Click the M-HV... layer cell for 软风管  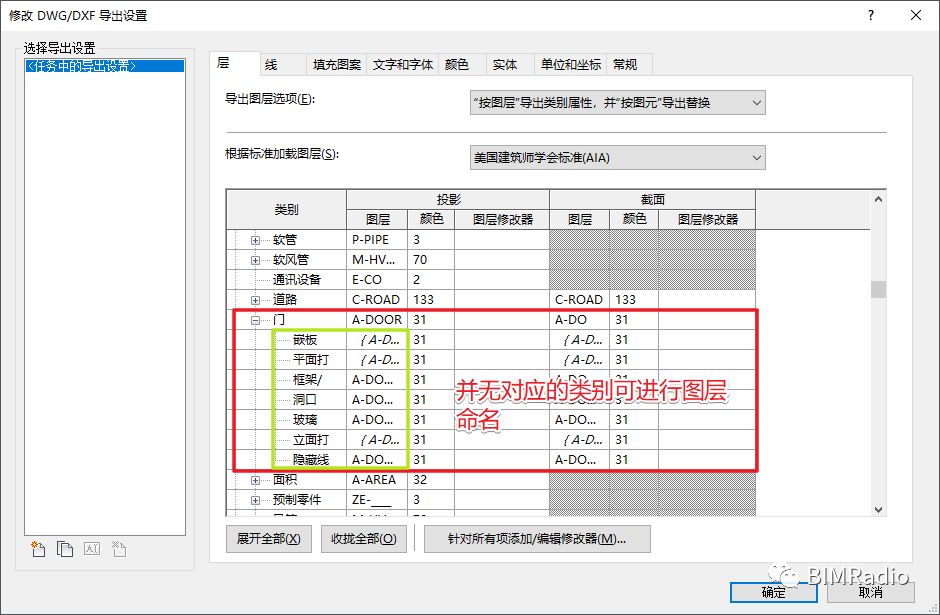tap(377, 260)
